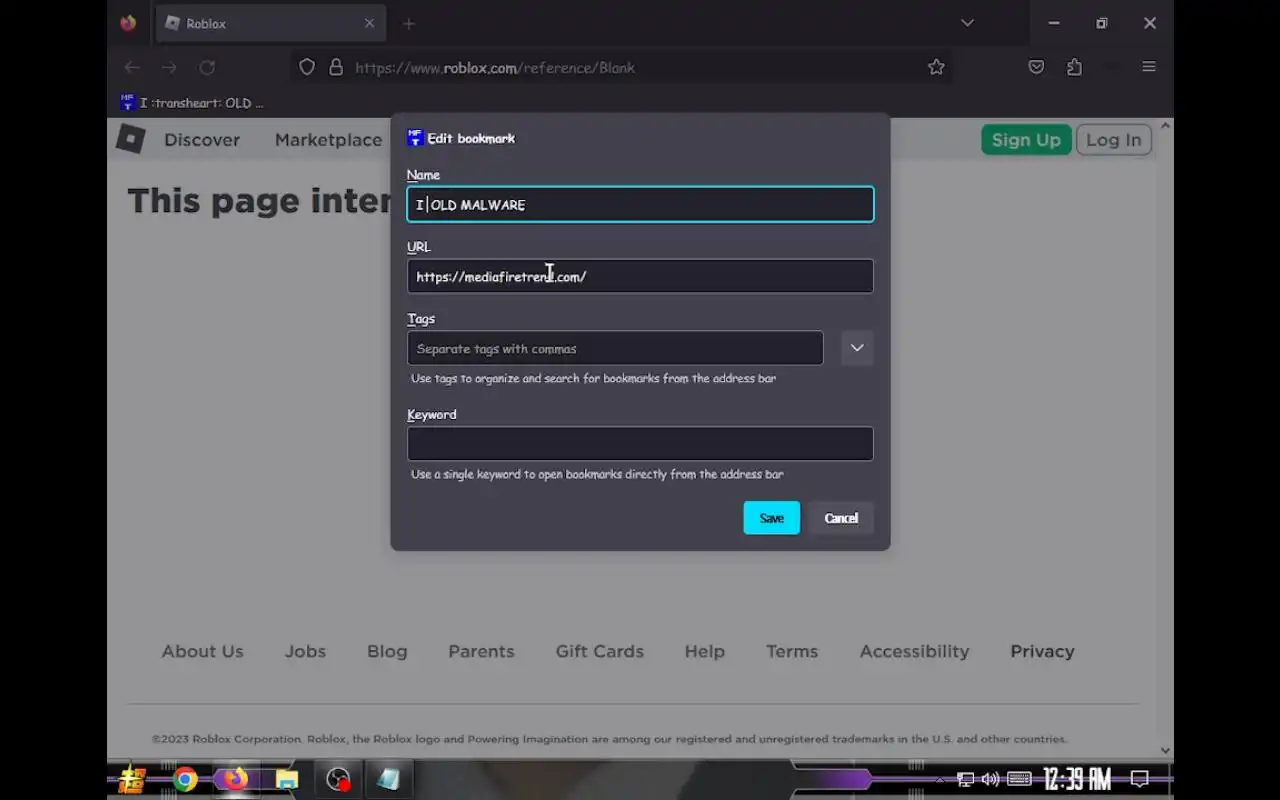This screenshot has width=1280, height=800.
Task: Close the Roblox tab
Action: [369, 23]
